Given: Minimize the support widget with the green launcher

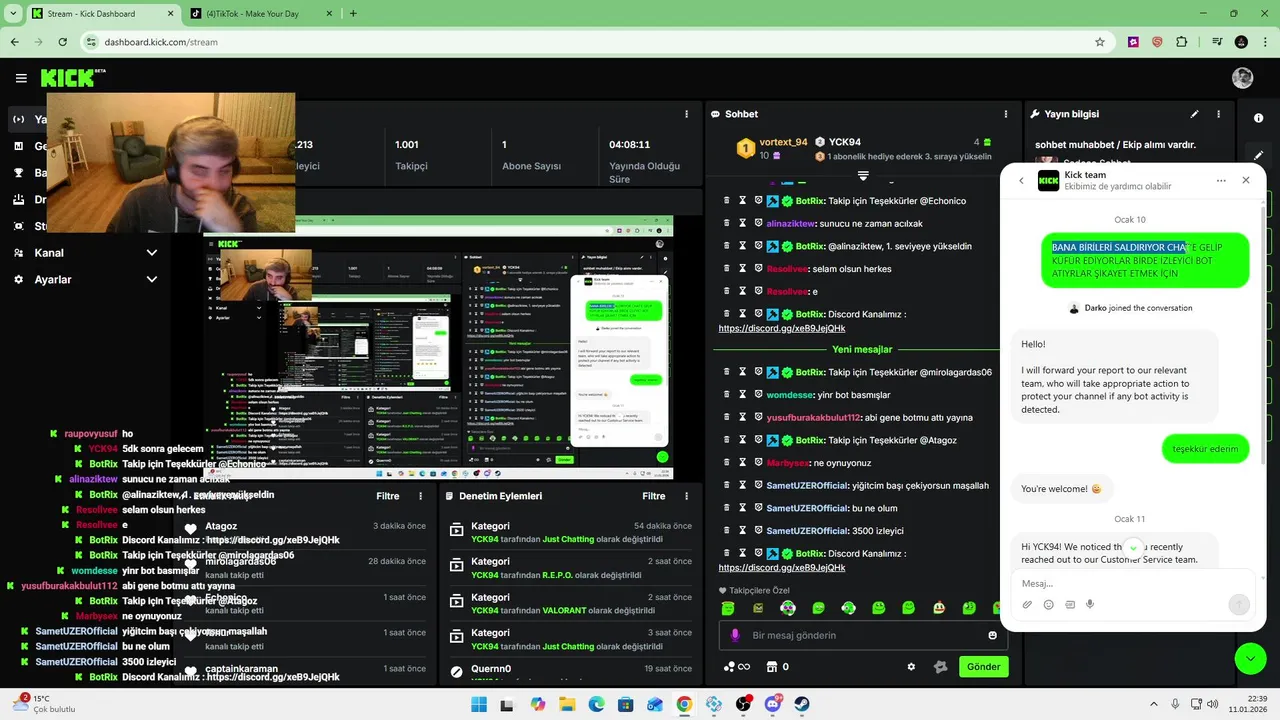Looking at the screenshot, I should [x=1250, y=657].
